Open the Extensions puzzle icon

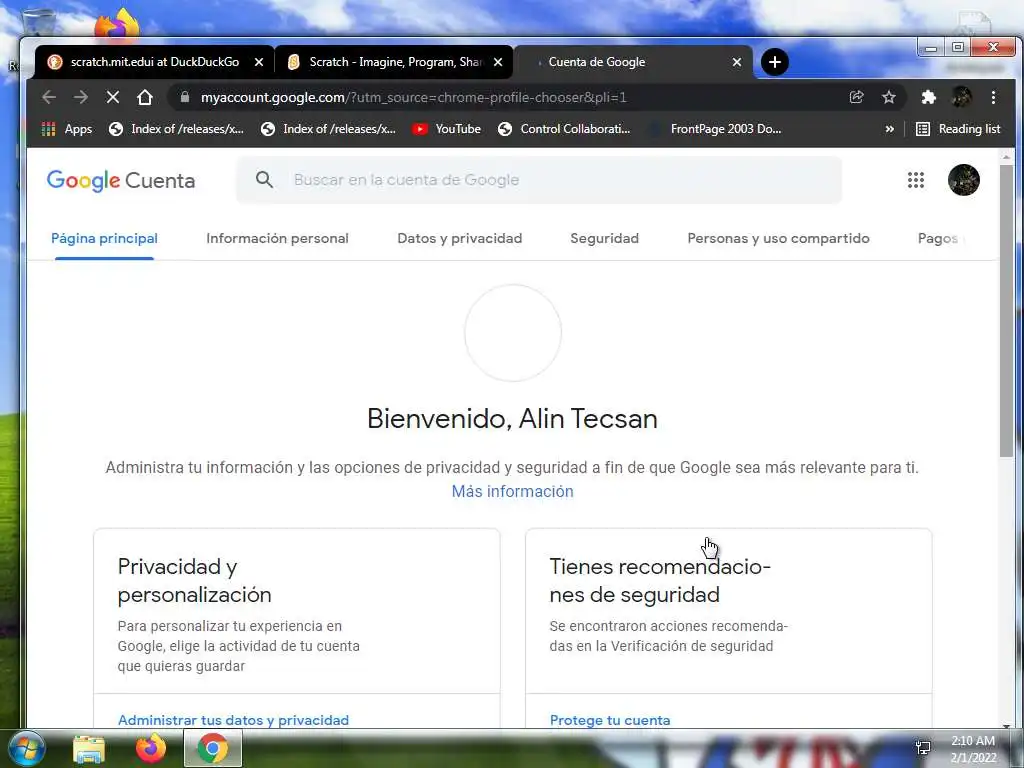[x=929, y=97]
